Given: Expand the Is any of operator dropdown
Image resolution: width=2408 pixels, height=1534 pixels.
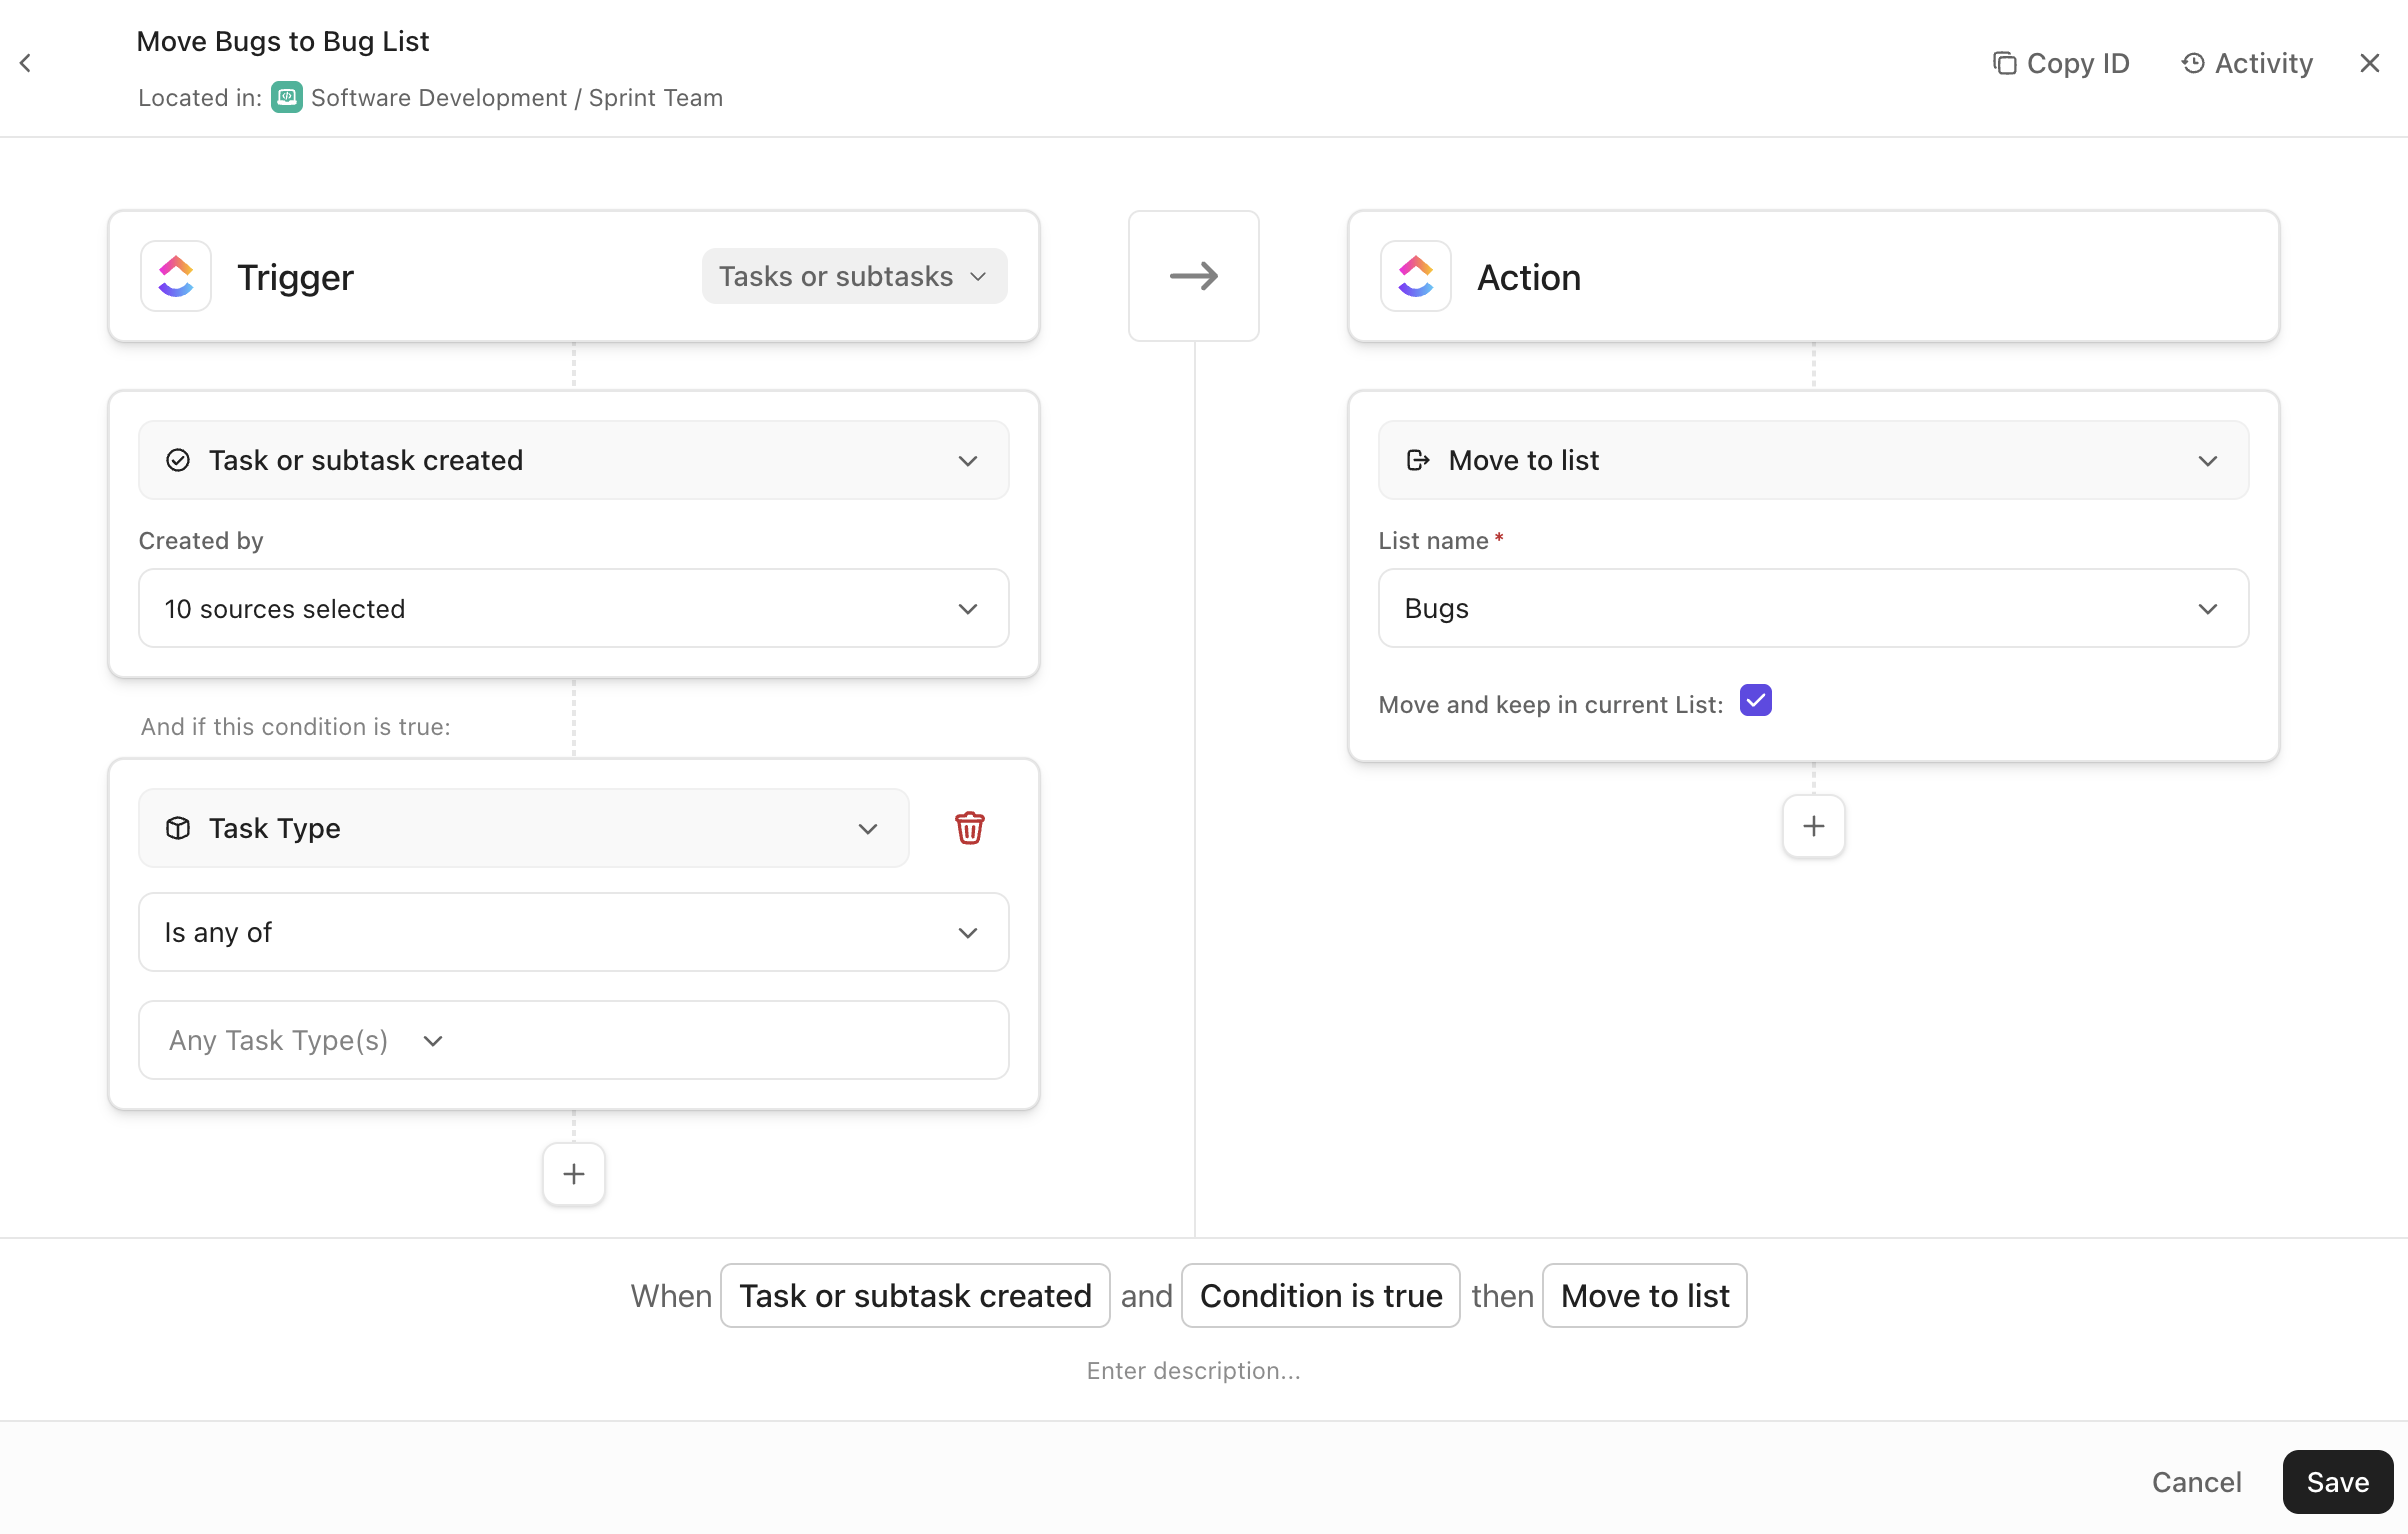Looking at the screenshot, I should (x=573, y=932).
